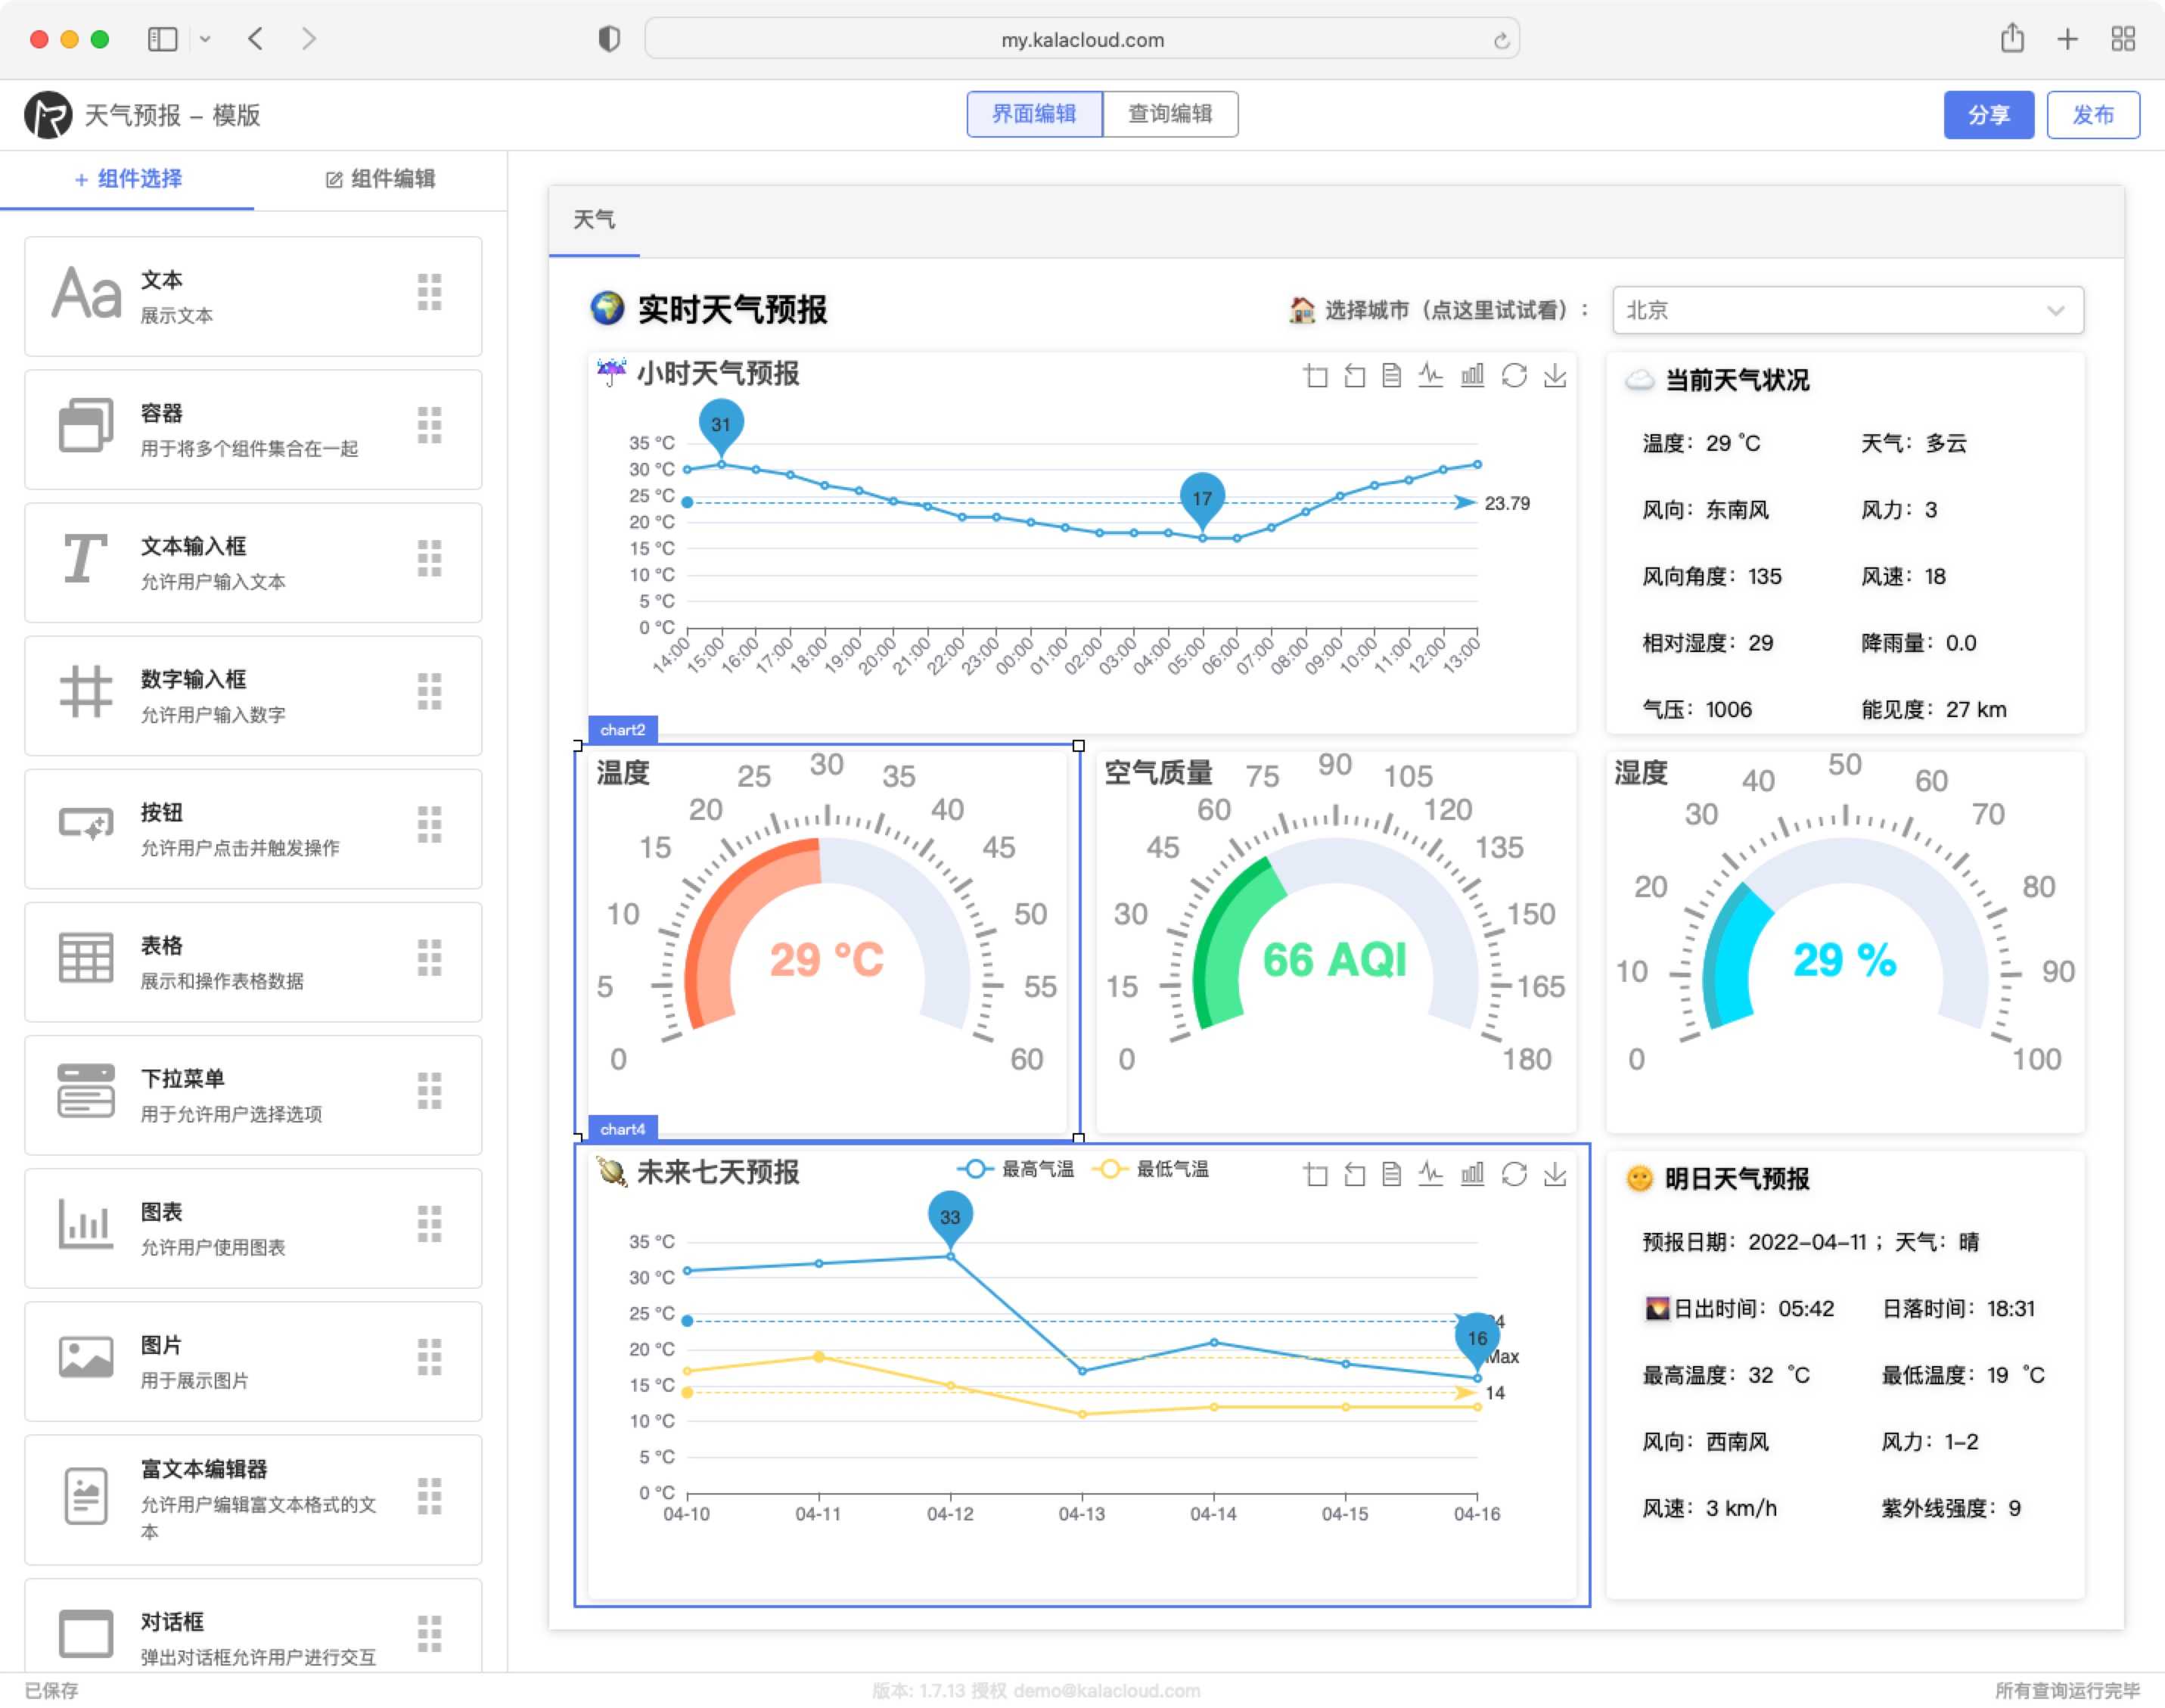The image size is (2165, 1708).
Task: Select the 数字输入框 component card
Action: pyautogui.click(x=253, y=696)
